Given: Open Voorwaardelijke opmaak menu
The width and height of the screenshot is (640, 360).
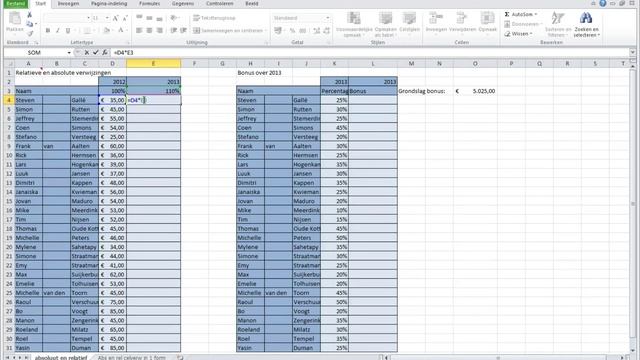Looking at the screenshot, I should click(354, 24).
